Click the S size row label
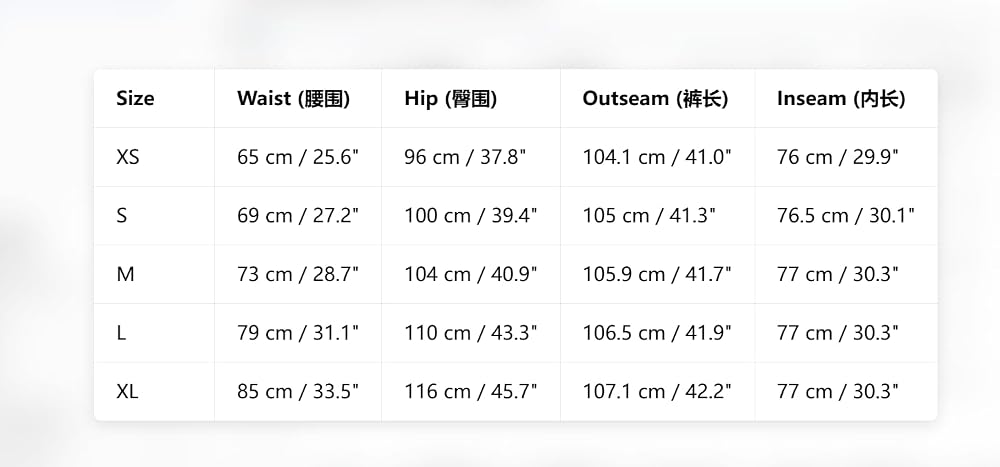This screenshot has width=1000, height=467. (x=121, y=216)
